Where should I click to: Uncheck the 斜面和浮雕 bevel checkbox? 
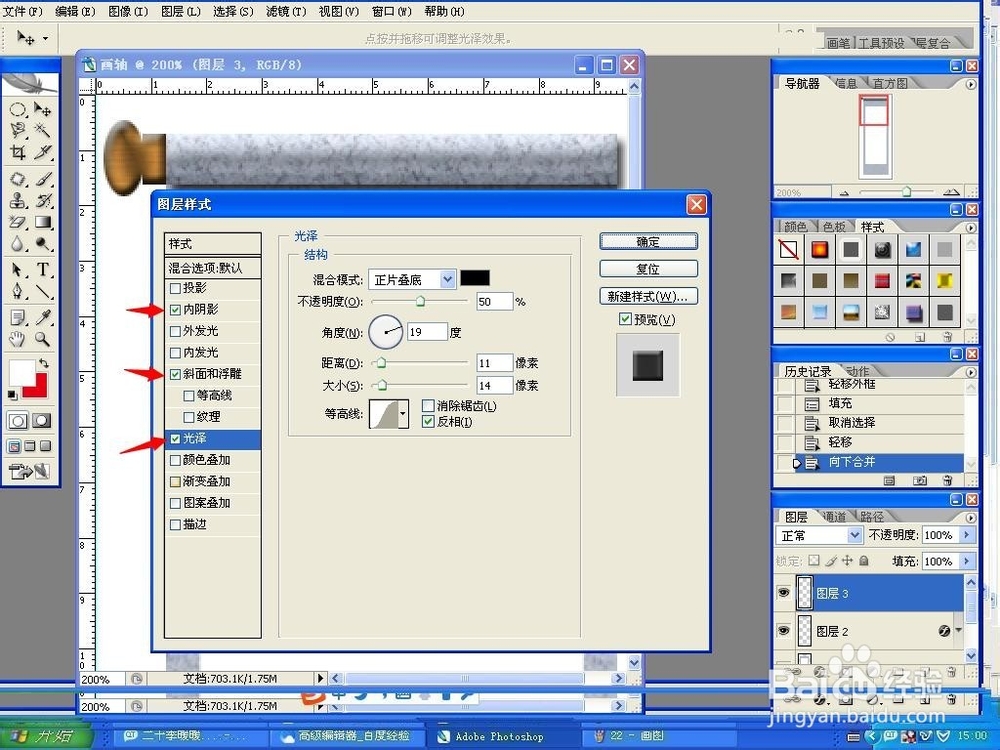point(175,374)
